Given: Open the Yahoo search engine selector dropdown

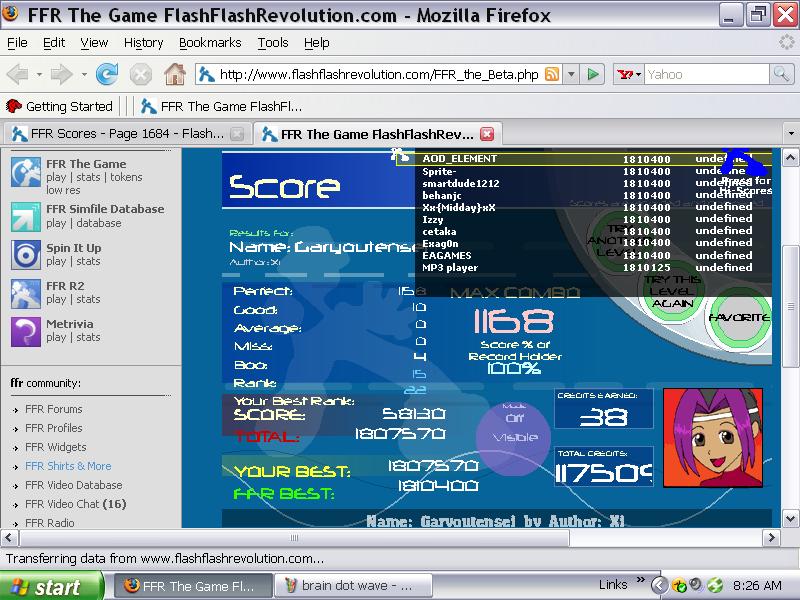Looking at the screenshot, I should click(x=629, y=74).
